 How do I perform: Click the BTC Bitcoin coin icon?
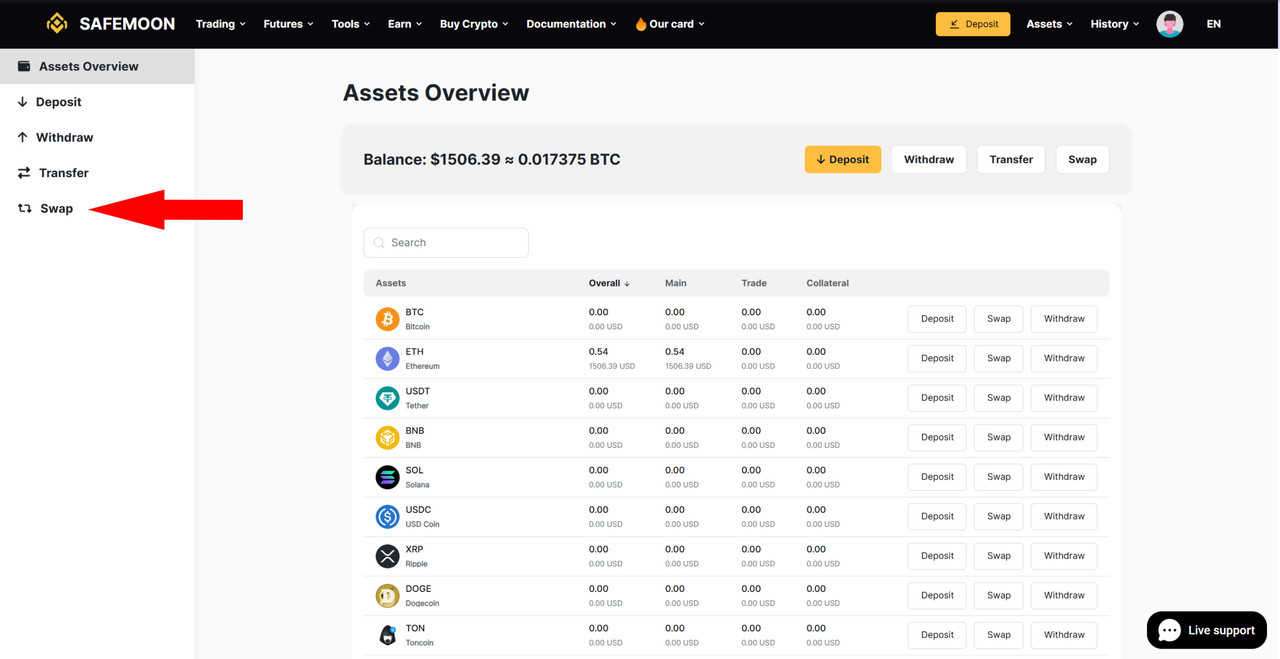pyautogui.click(x=387, y=319)
